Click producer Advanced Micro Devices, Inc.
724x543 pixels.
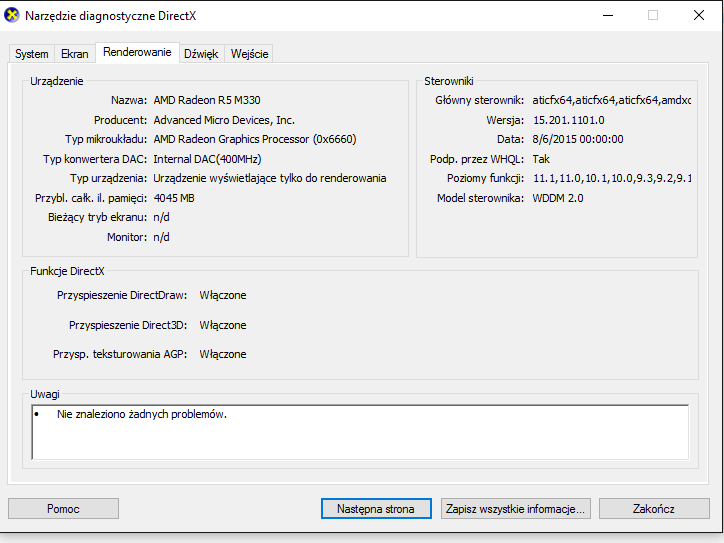[x=224, y=120]
